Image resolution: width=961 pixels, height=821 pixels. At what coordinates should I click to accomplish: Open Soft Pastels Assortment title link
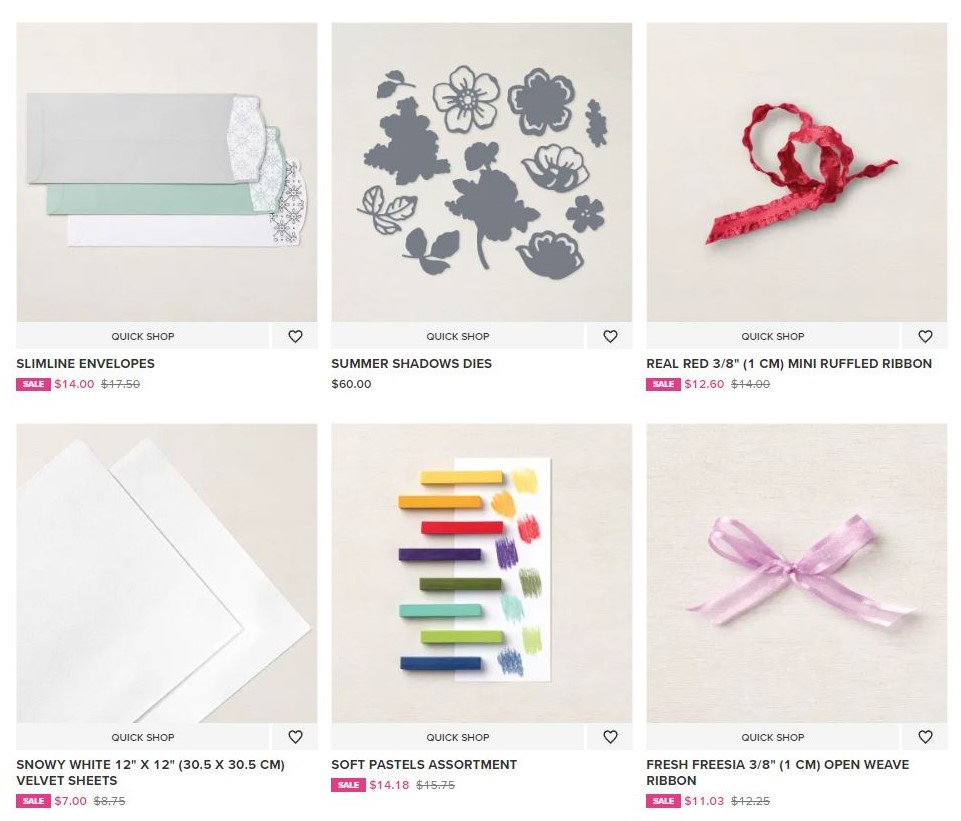(424, 765)
